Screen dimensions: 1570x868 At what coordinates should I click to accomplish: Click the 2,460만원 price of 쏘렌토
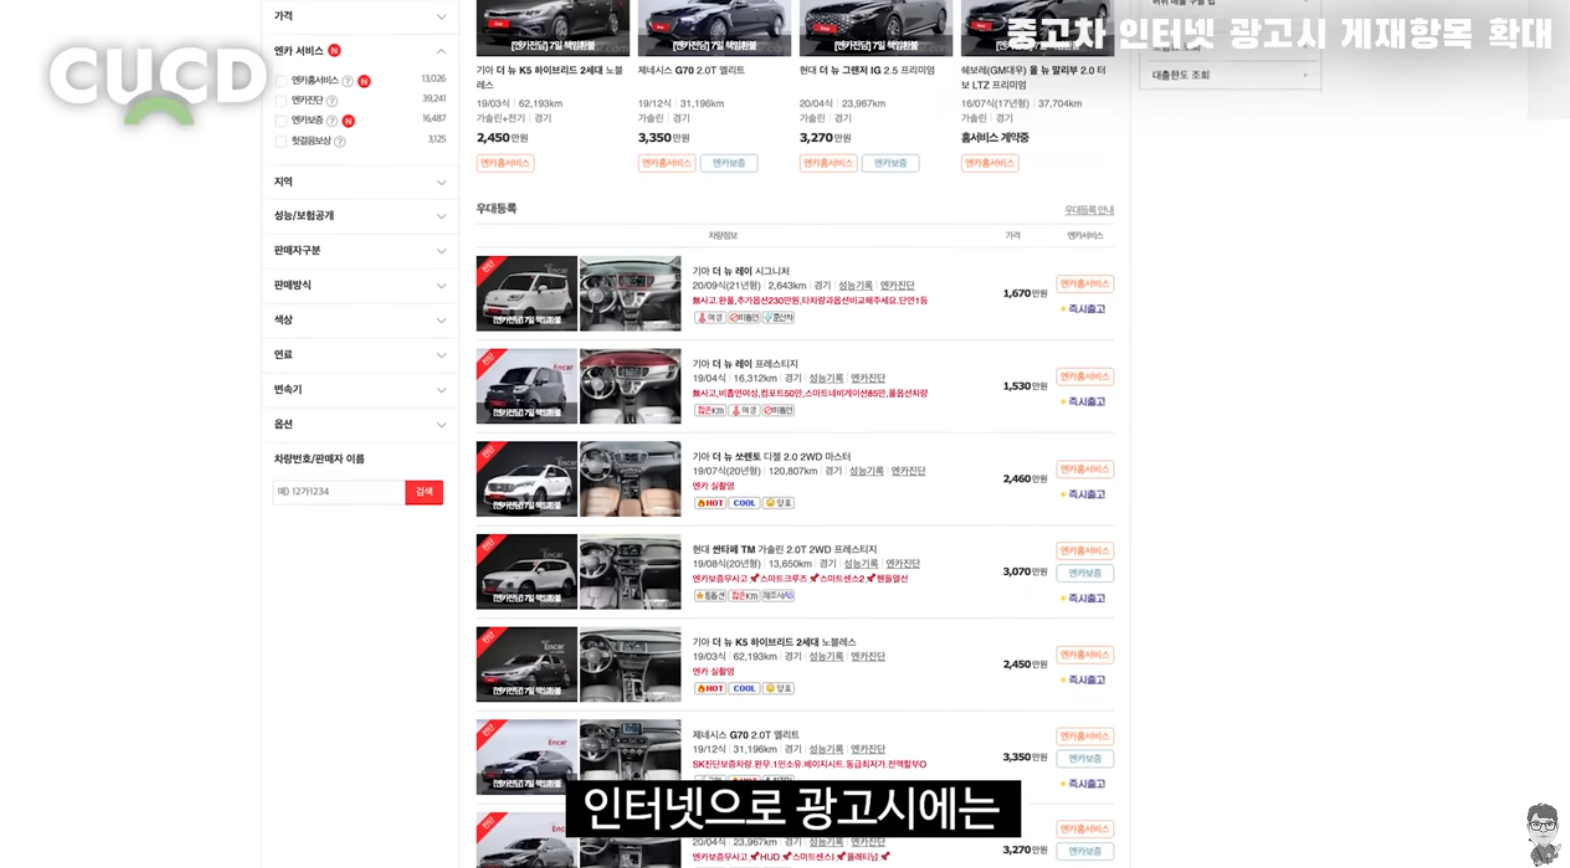[1025, 479]
